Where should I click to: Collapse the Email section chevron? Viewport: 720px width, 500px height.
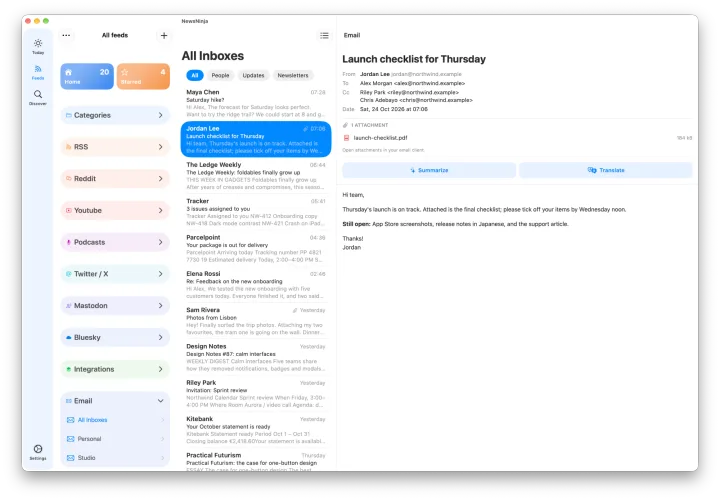pyautogui.click(x=160, y=401)
